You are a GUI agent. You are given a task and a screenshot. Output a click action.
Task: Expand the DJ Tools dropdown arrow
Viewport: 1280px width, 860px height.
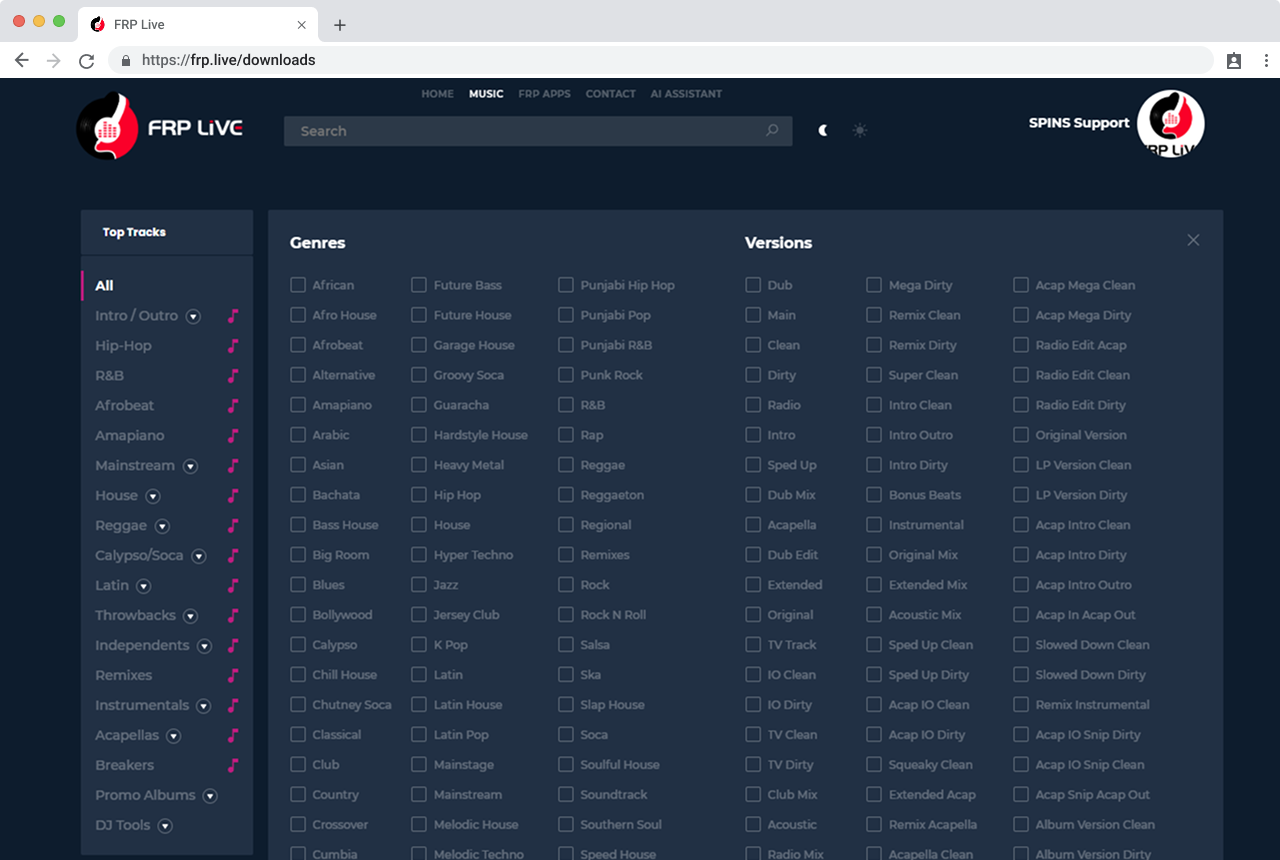[x=166, y=826]
